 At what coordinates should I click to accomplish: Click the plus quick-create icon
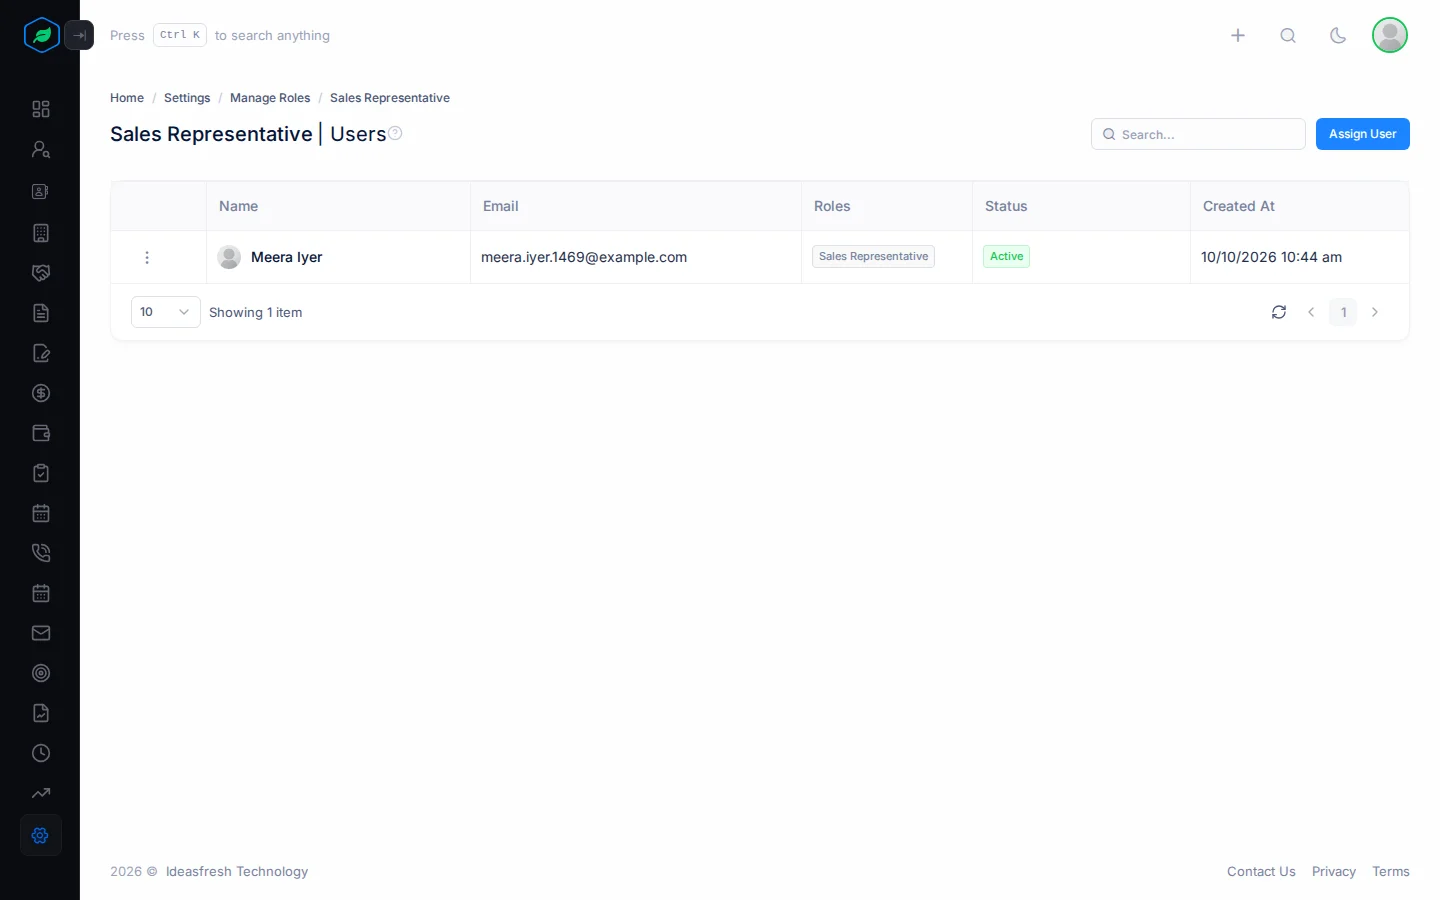1238,35
